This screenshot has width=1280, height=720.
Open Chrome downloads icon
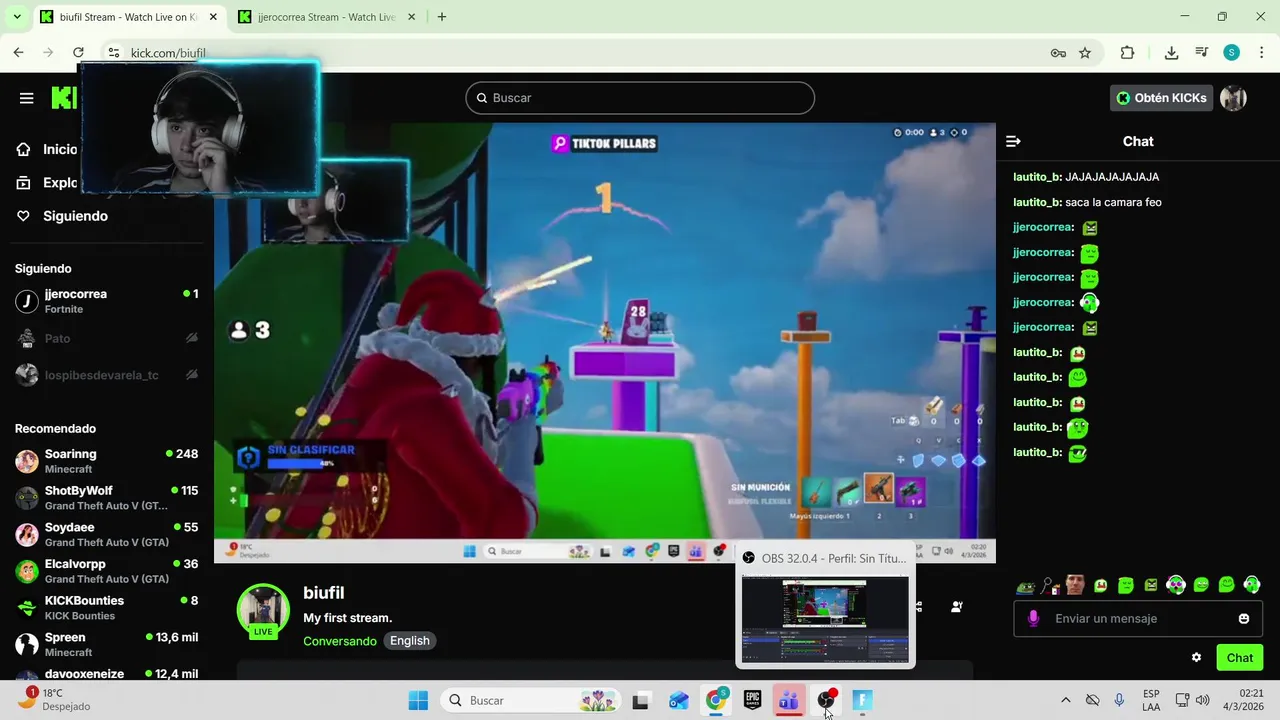pyautogui.click(x=1171, y=53)
